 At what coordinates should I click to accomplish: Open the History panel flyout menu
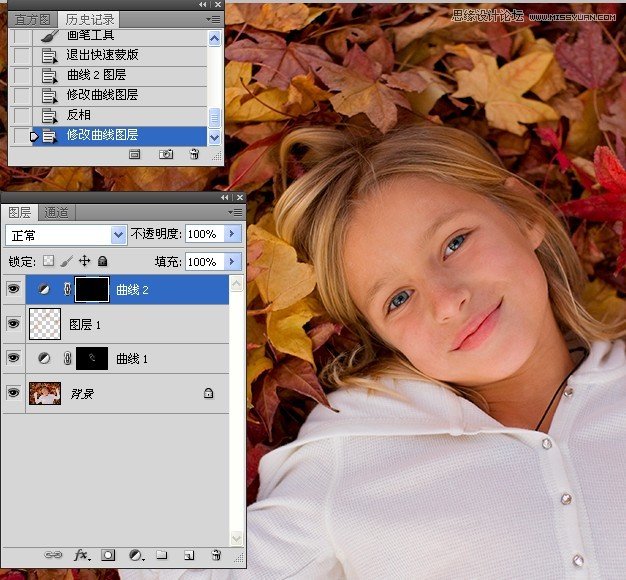(213, 19)
